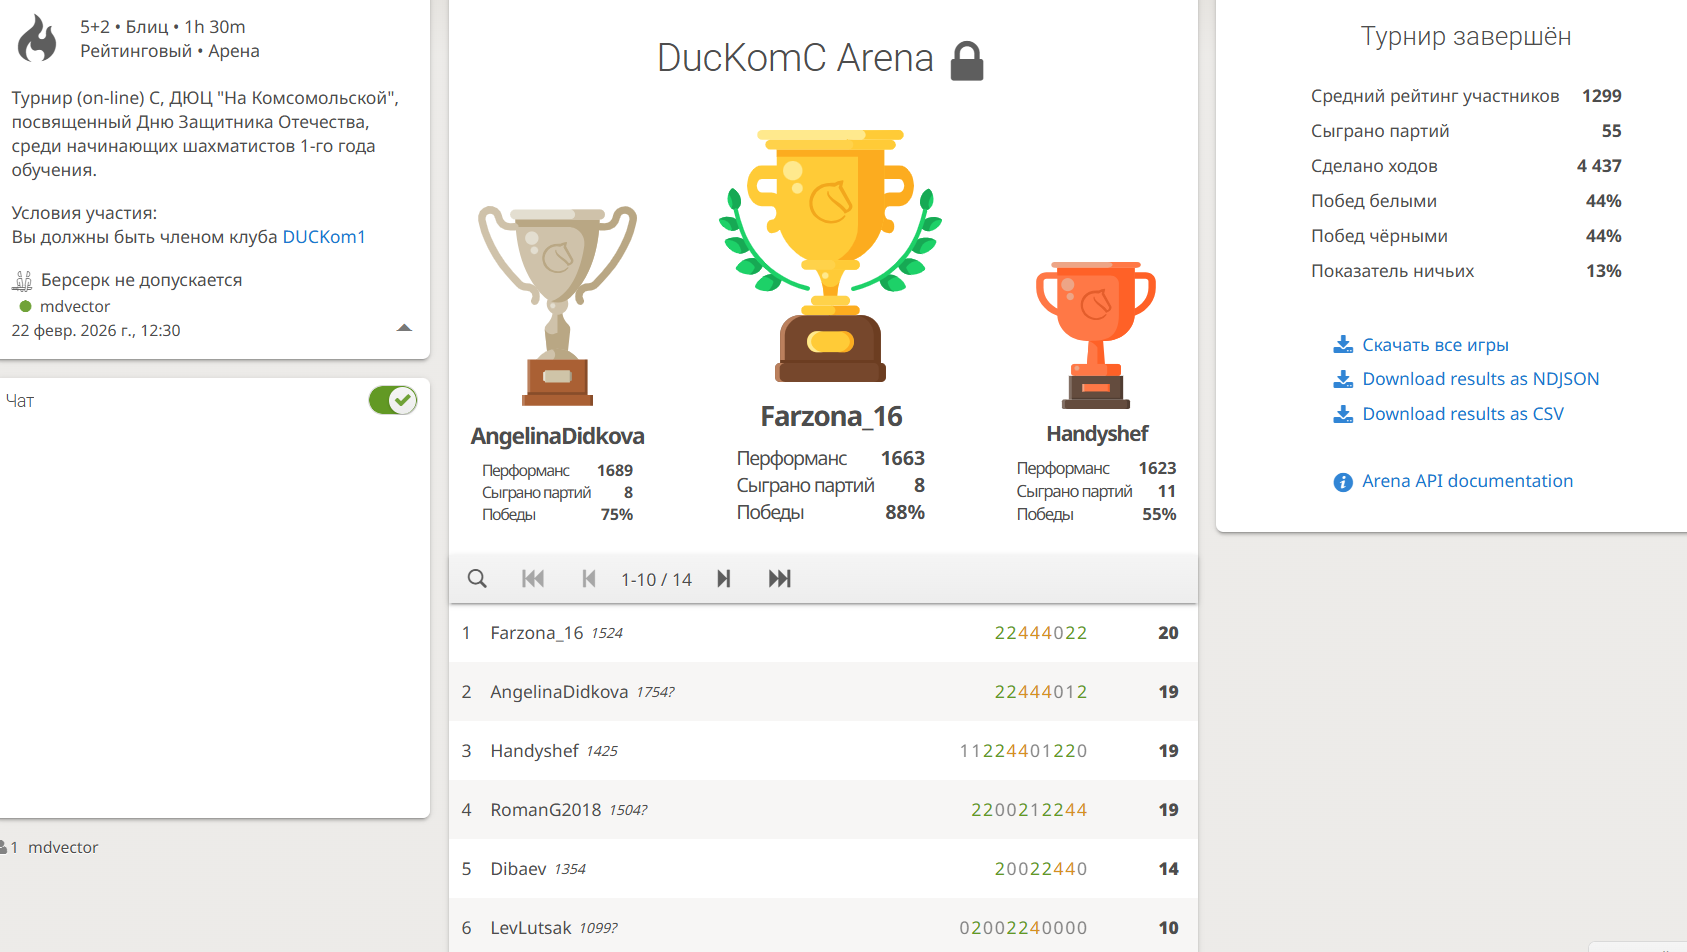1687x952 pixels.
Task: Click the search magnifier icon in standings
Action: click(x=477, y=579)
